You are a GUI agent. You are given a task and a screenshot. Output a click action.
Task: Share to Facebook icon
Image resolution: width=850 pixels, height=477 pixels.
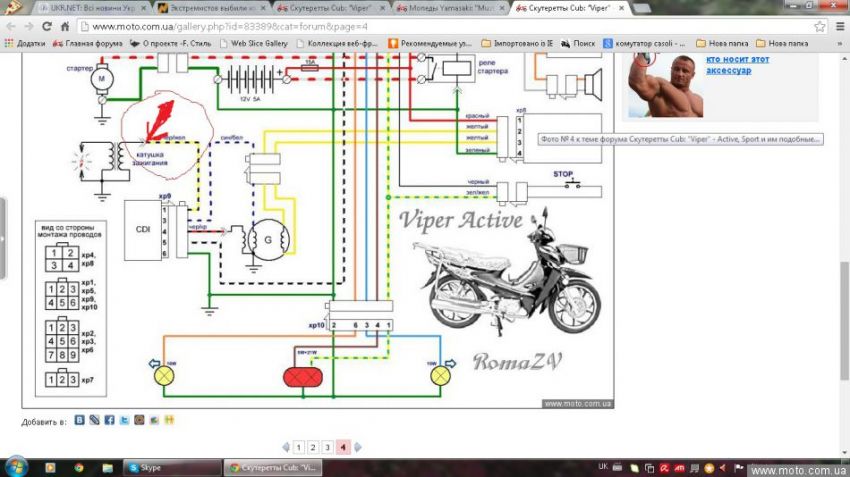[110, 420]
